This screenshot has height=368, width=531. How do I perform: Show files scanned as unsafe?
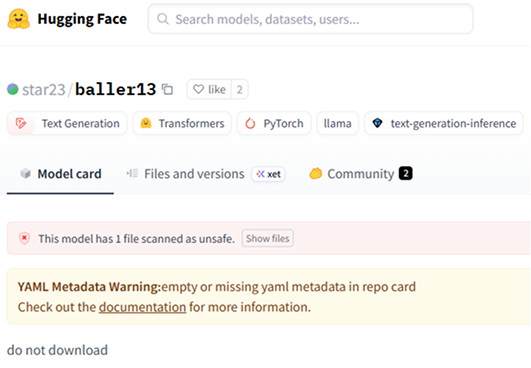pyautogui.click(x=268, y=238)
